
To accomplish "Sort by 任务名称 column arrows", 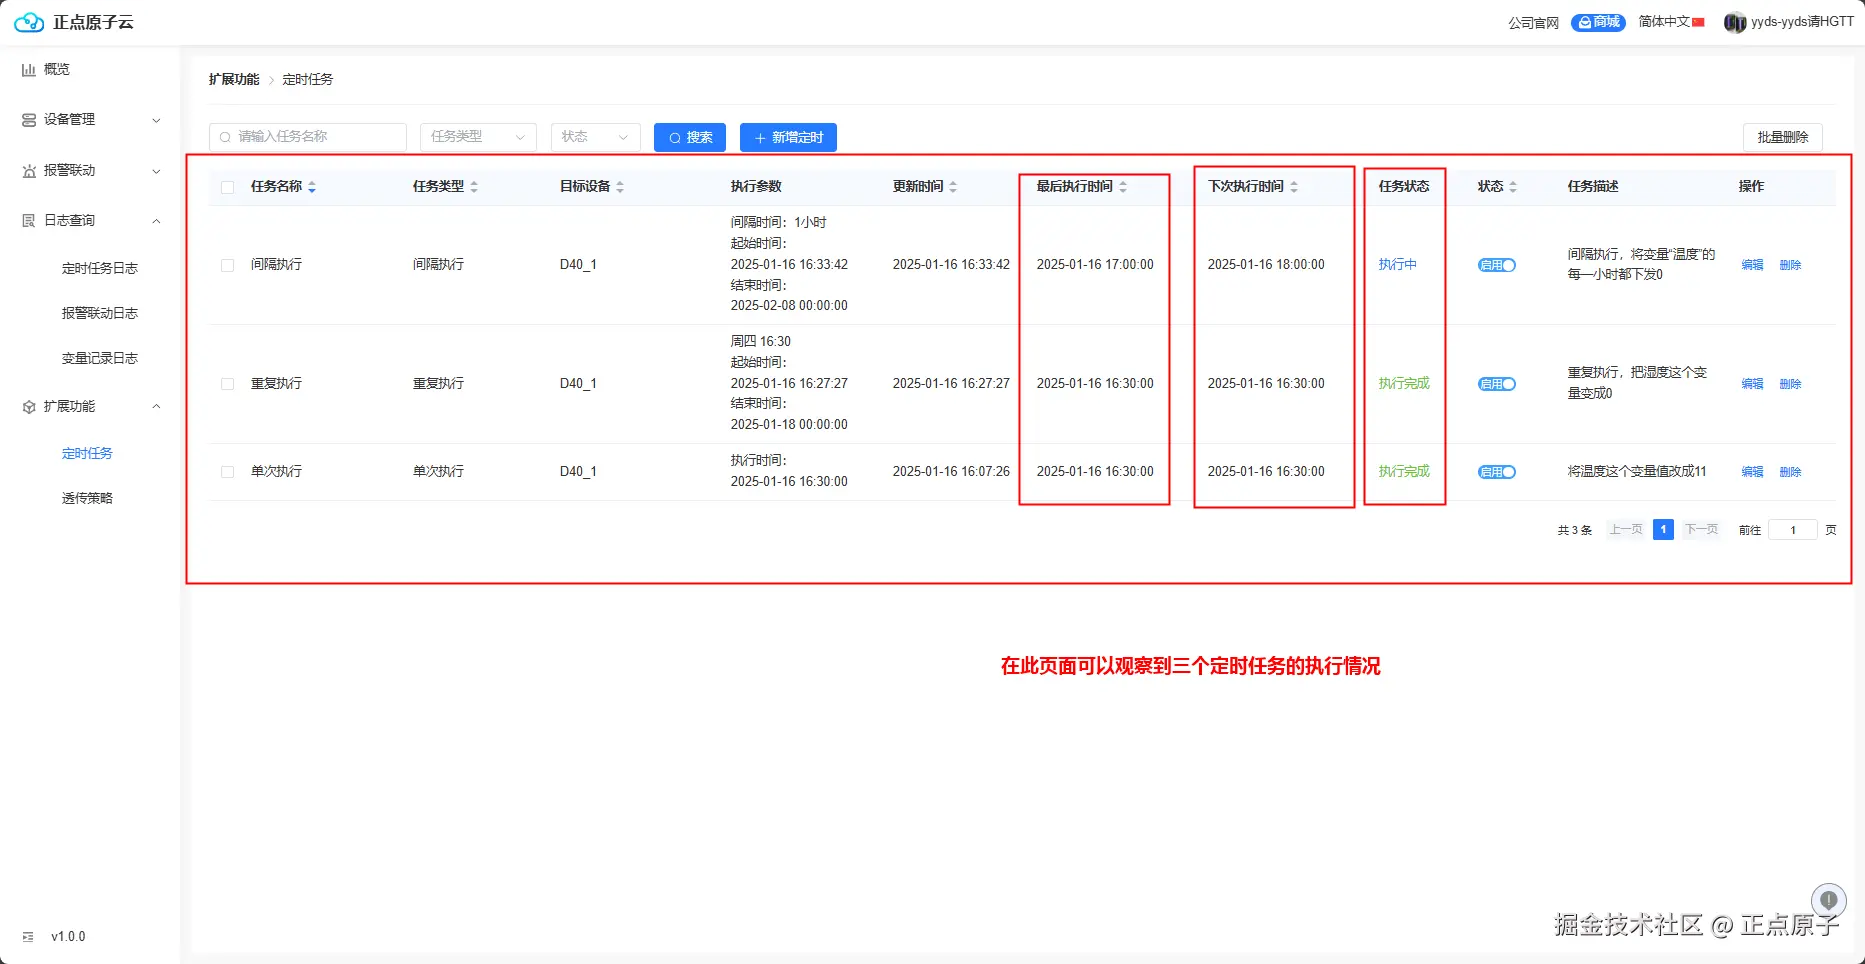I will (x=312, y=187).
